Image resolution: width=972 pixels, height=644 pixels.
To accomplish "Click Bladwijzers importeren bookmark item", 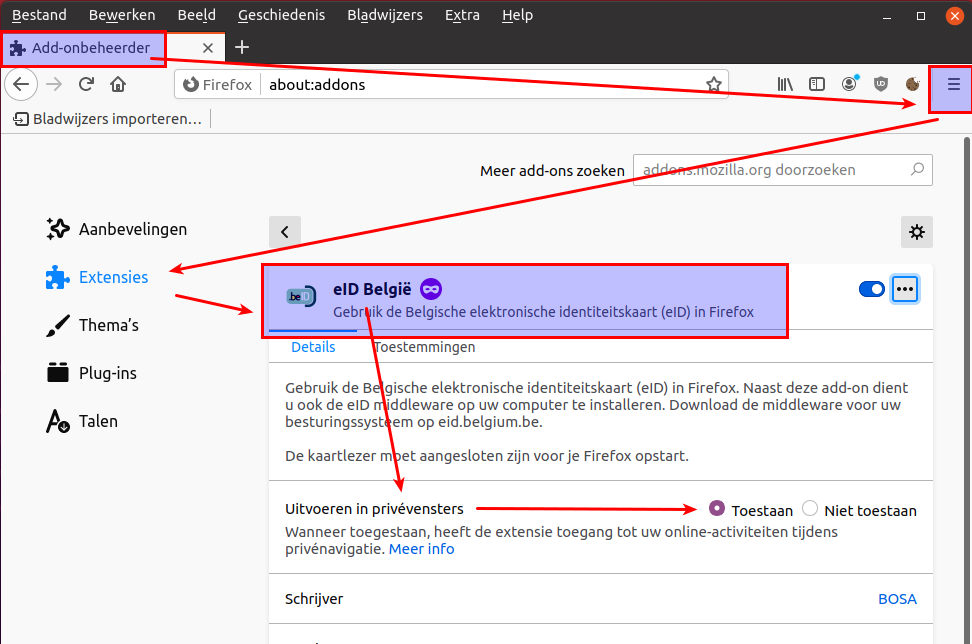I will 108,118.
